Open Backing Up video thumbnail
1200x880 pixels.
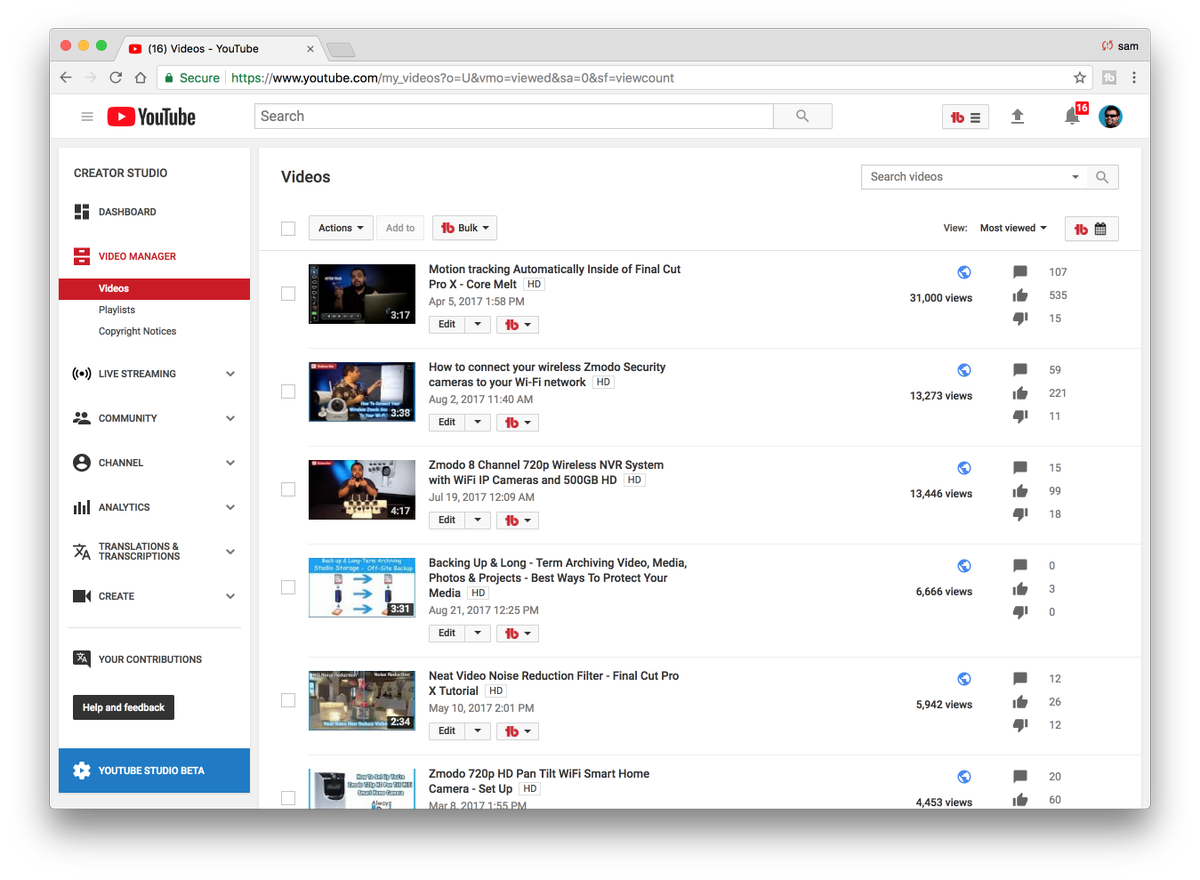[362, 587]
